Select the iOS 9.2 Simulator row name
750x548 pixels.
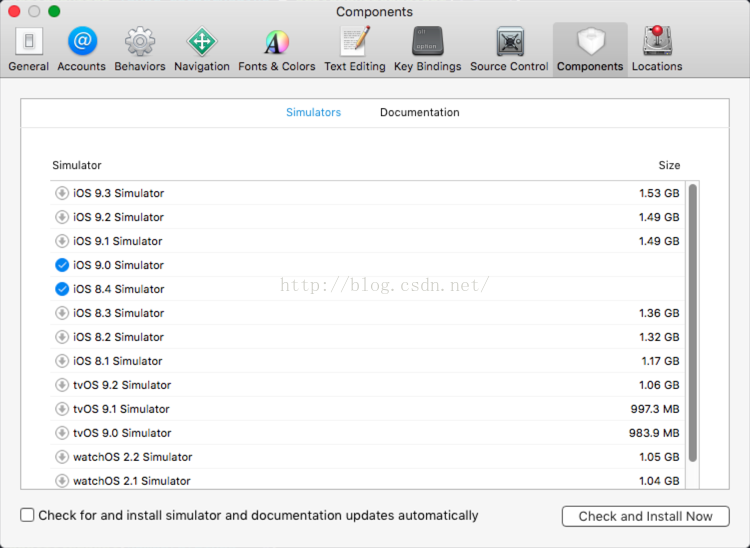pos(118,217)
